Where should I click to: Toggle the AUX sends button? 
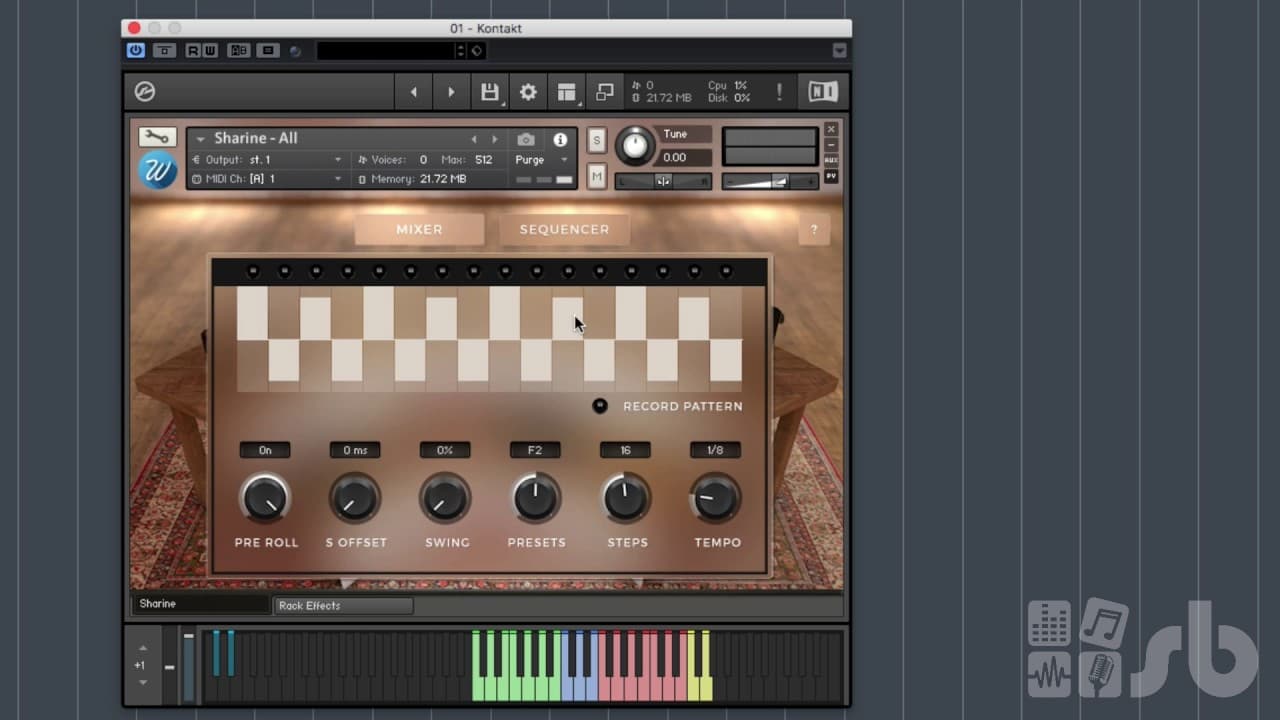tap(831, 160)
